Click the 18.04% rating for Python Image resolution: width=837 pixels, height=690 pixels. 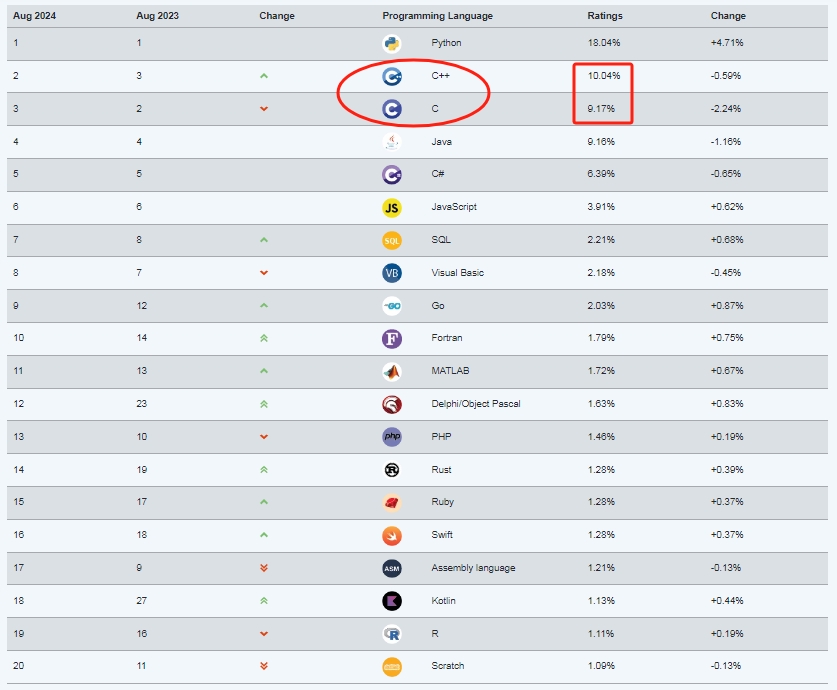pyautogui.click(x=604, y=43)
